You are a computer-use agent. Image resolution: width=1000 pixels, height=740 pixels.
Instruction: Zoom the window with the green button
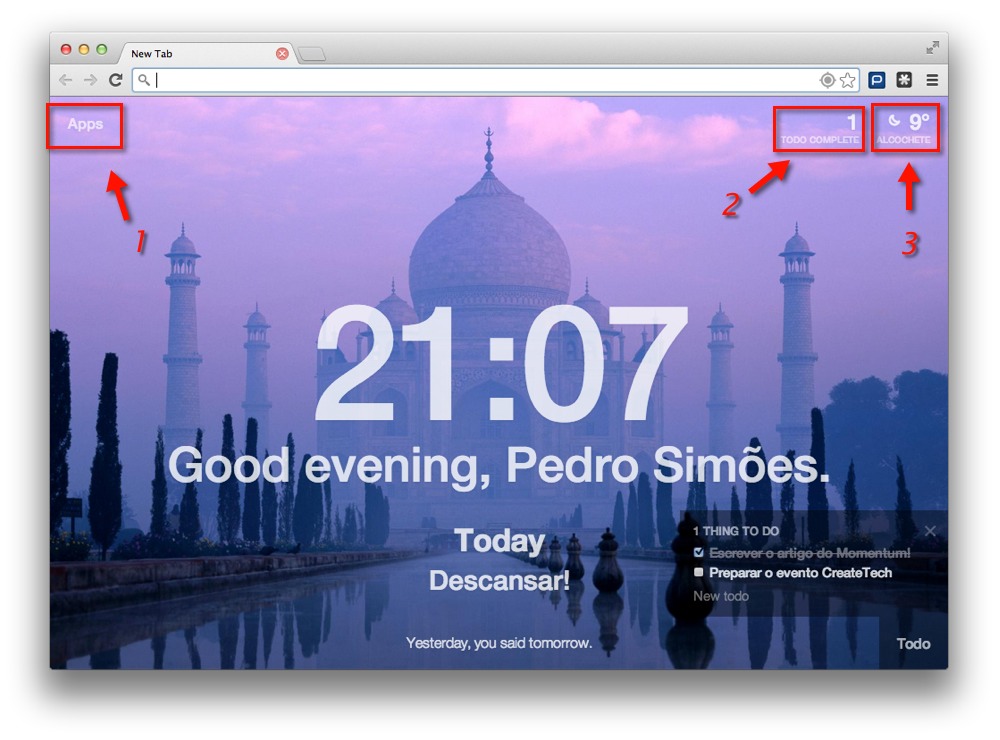point(101,49)
